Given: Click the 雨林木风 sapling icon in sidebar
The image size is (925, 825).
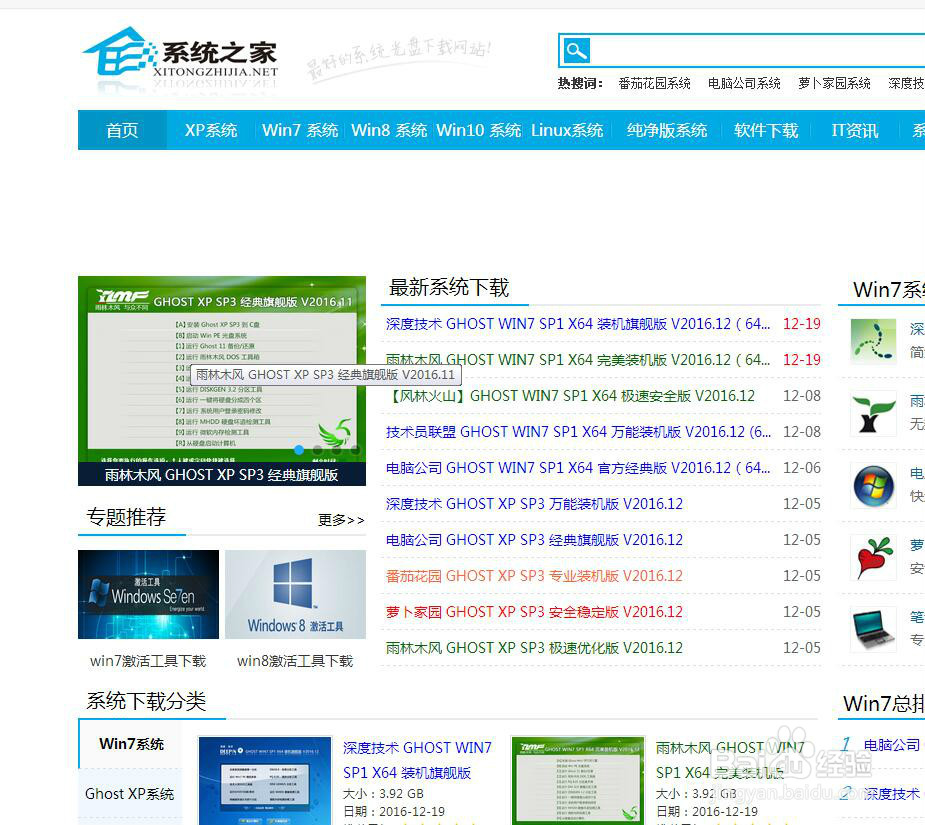Looking at the screenshot, I should click(x=873, y=411).
